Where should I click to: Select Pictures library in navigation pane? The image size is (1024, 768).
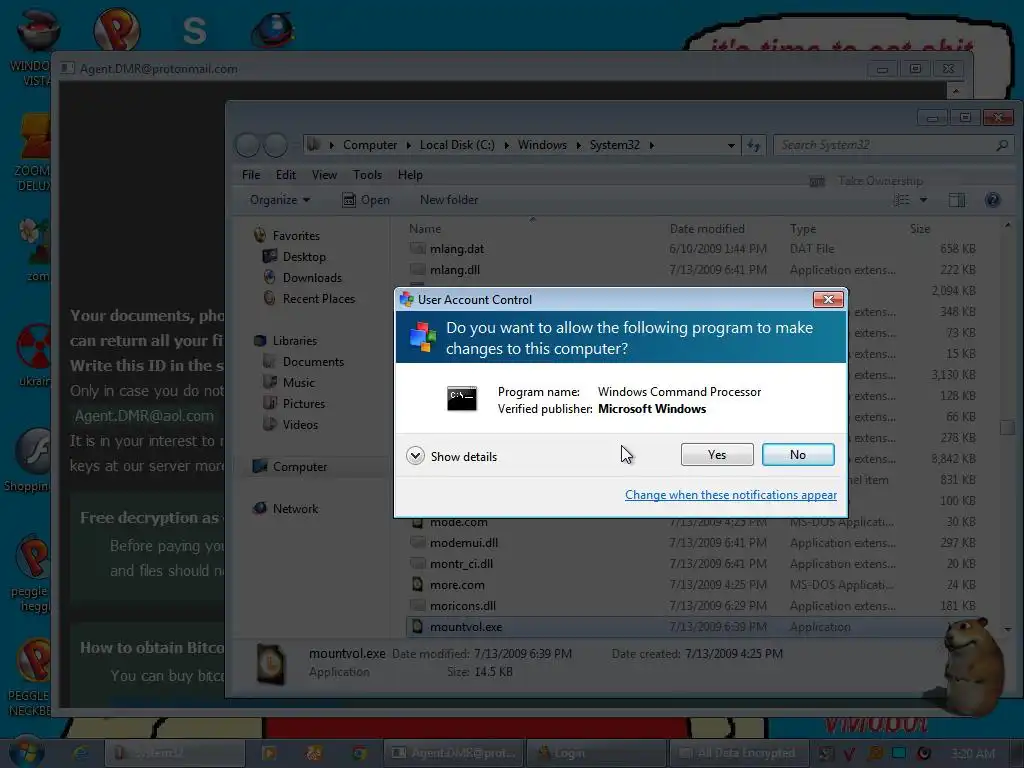tap(304, 404)
